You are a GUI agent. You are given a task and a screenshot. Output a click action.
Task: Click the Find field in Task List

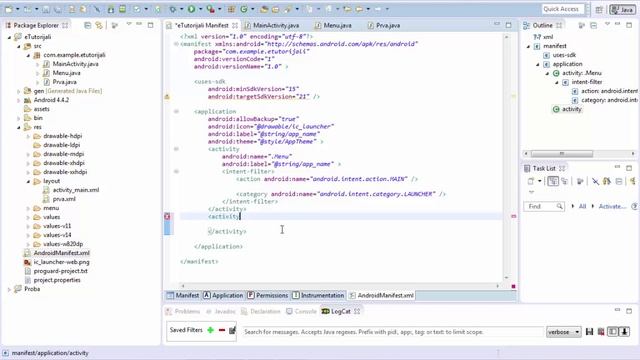(x=544, y=207)
